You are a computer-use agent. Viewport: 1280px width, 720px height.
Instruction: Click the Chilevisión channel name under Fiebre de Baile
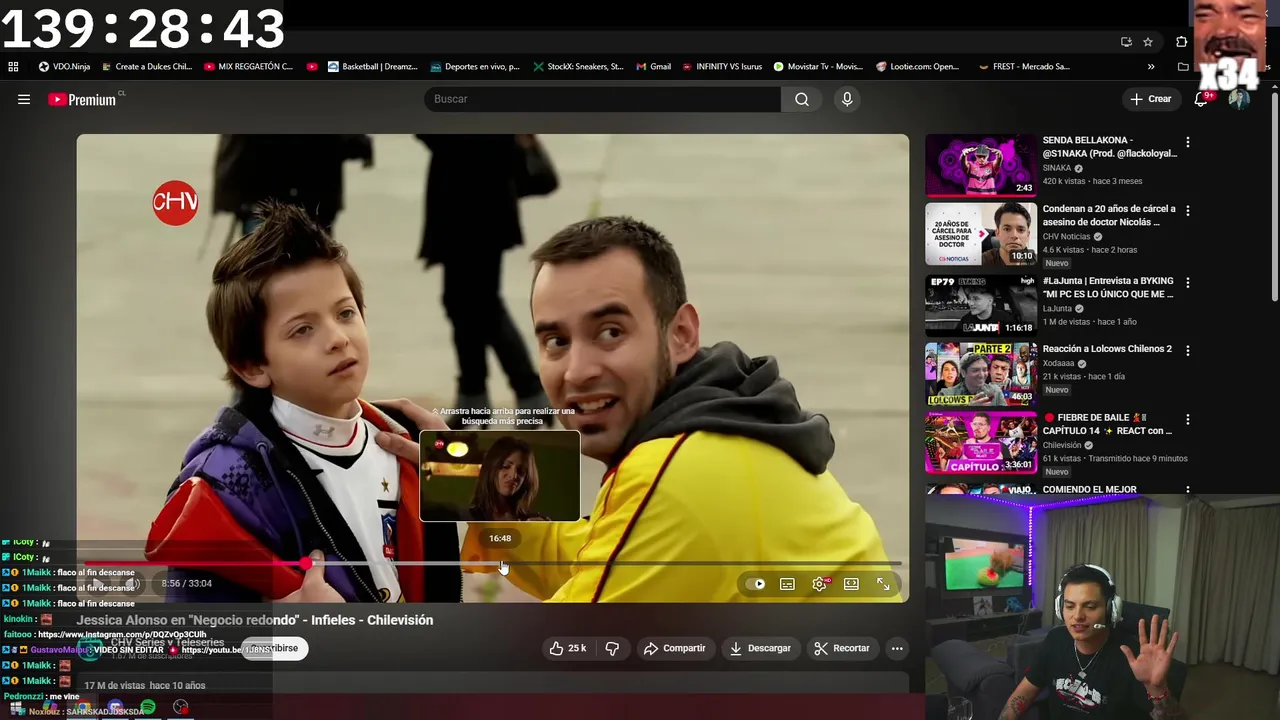[x=1063, y=445]
